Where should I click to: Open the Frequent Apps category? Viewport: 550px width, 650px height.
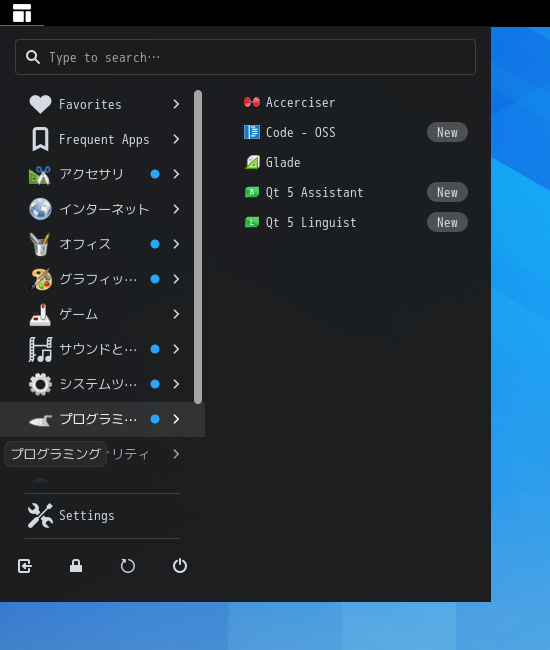(x=102, y=139)
